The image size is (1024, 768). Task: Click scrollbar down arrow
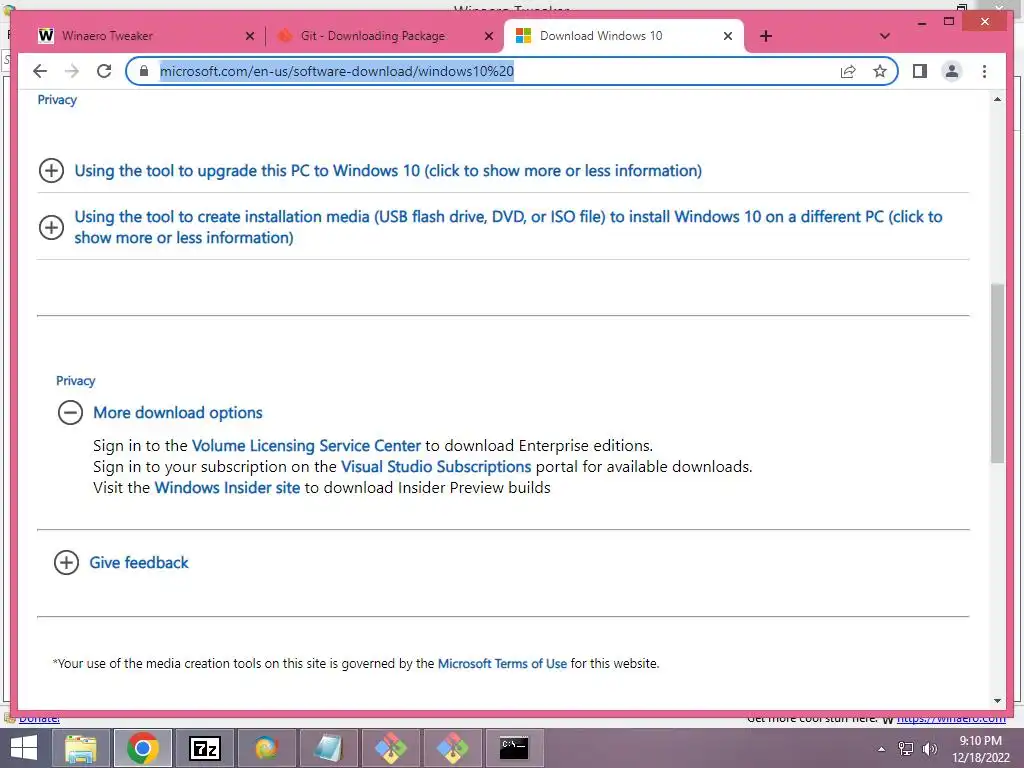tap(997, 701)
